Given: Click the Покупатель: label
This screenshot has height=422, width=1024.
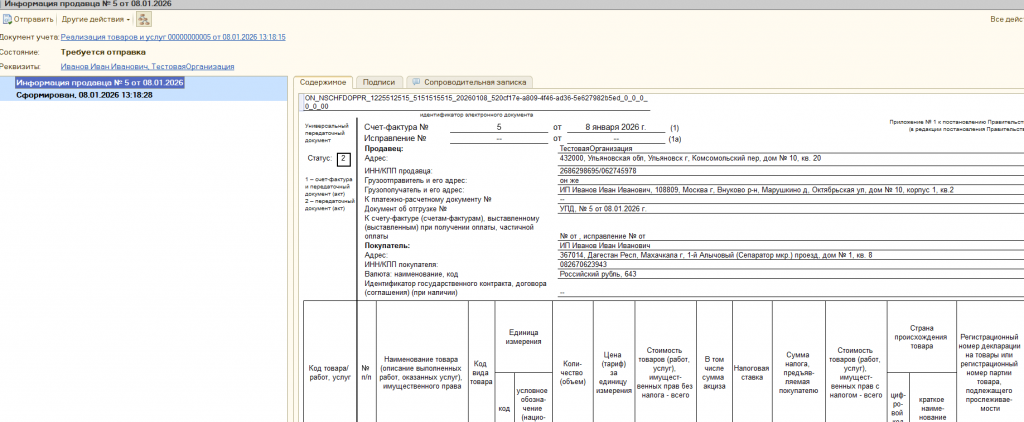Looking at the screenshot, I should [387, 246].
